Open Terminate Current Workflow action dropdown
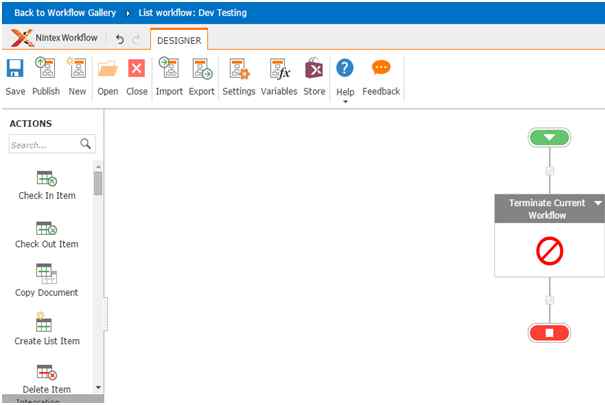The width and height of the screenshot is (605, 405). pos(598,203)
